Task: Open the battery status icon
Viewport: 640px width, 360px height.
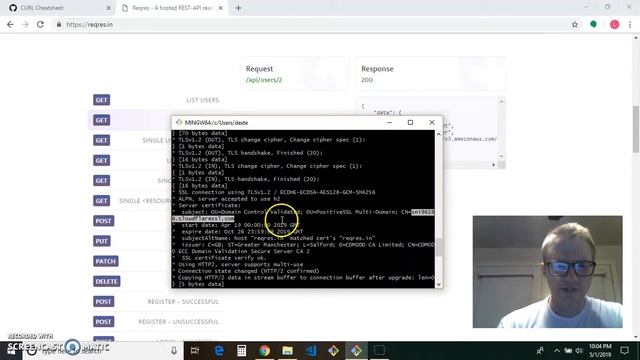Action: (x=568, y=351)
